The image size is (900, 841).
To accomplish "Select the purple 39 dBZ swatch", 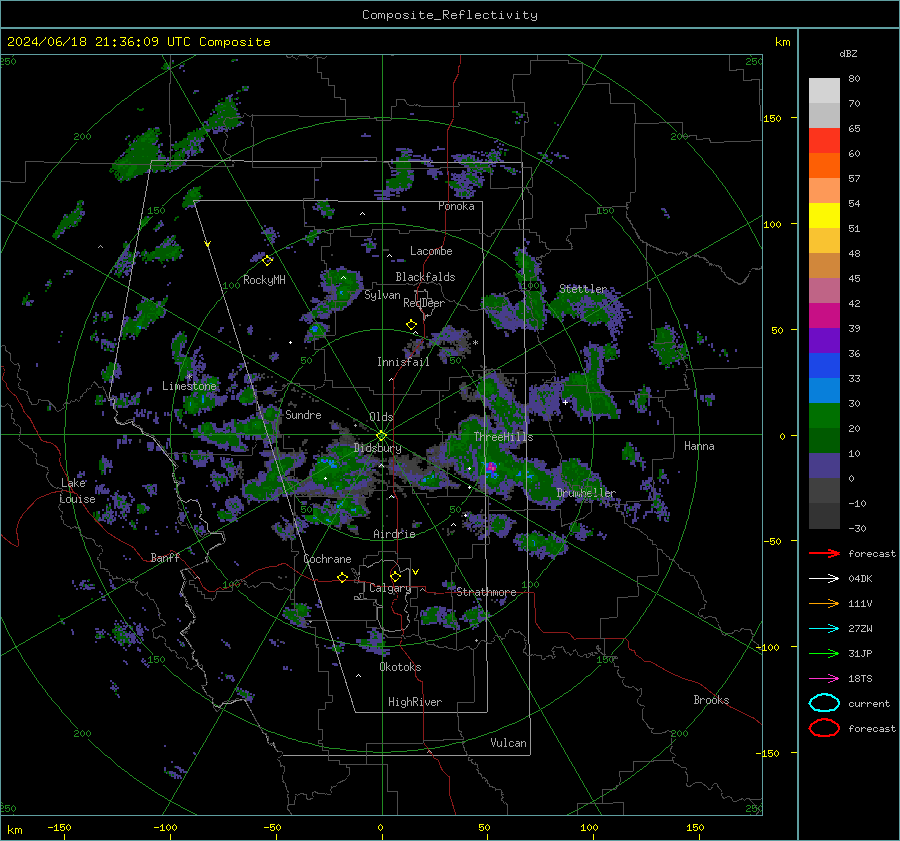I will (x=824, y=340).
